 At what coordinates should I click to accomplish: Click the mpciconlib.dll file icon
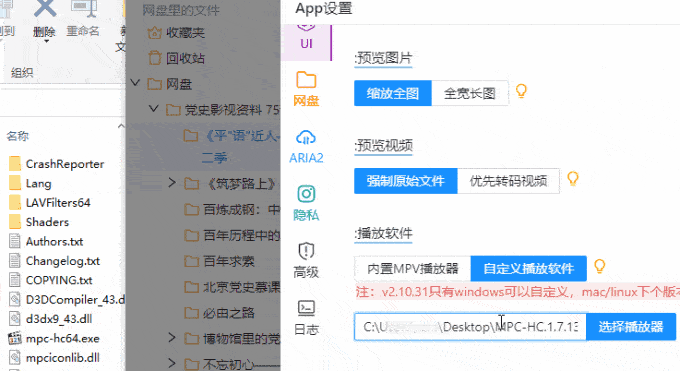pos(15,358)
